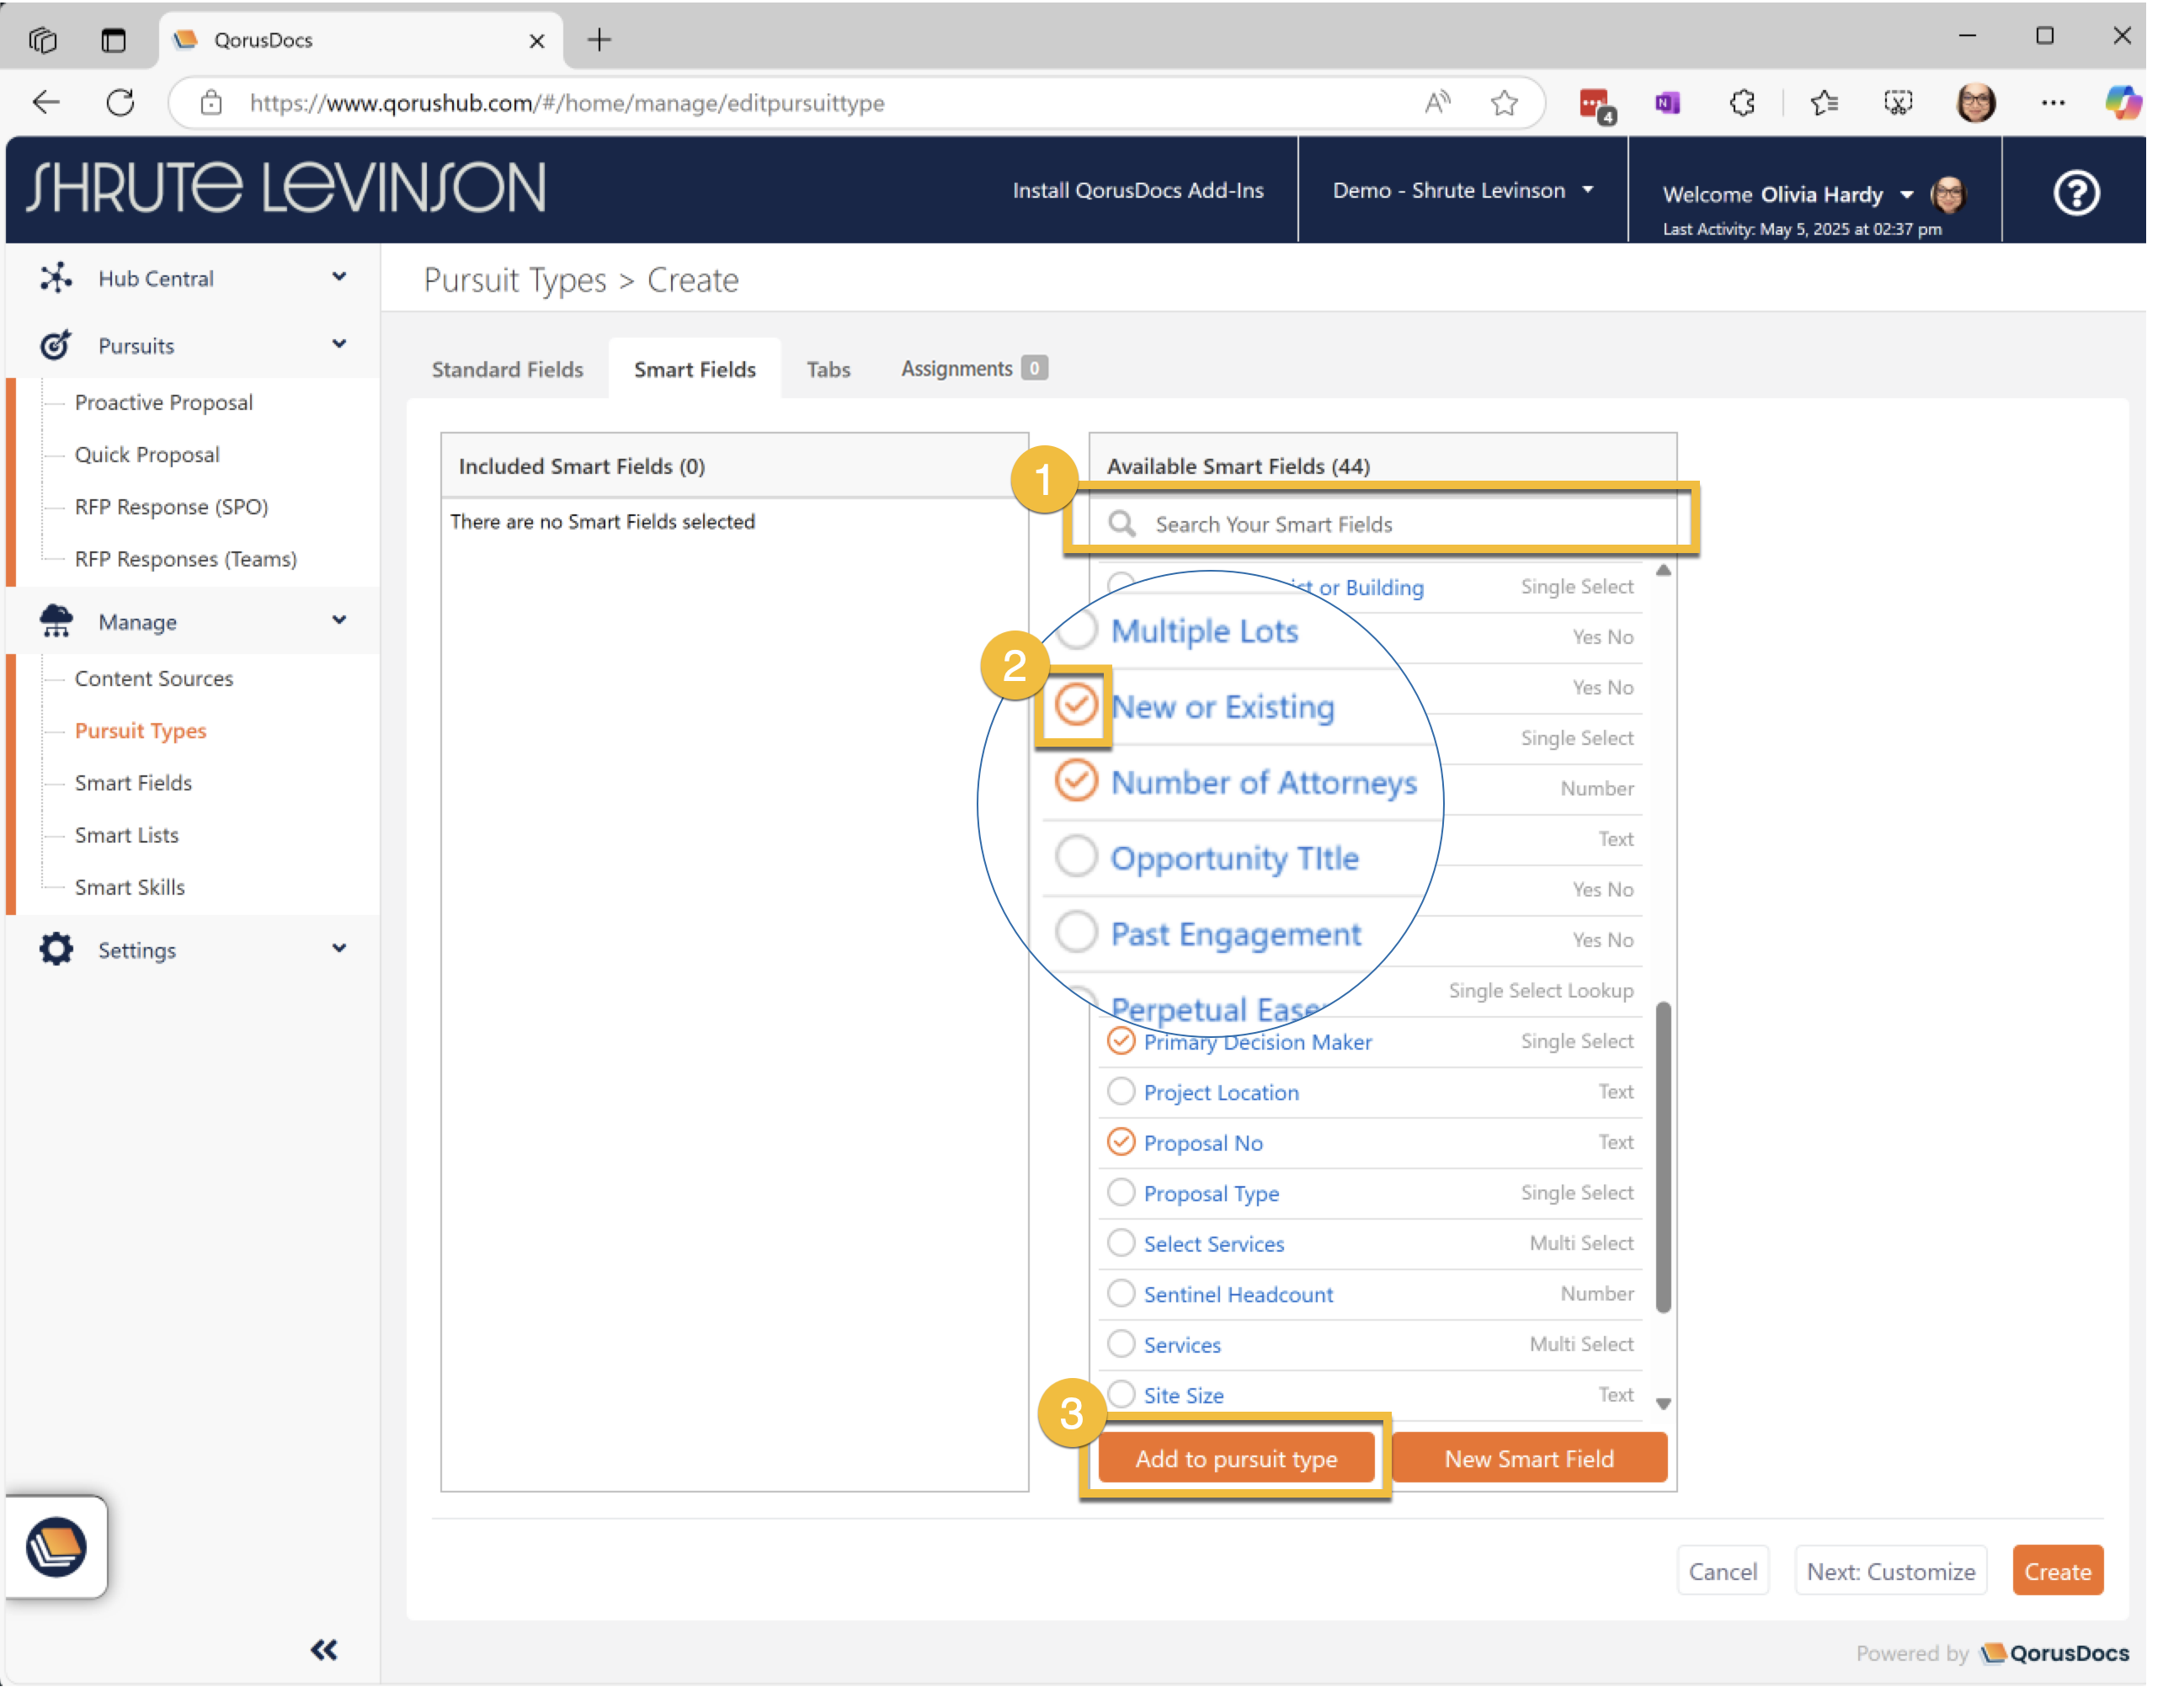
Task: Open Copilot icon in browser toolbar
Action: tap(2121, 102)
